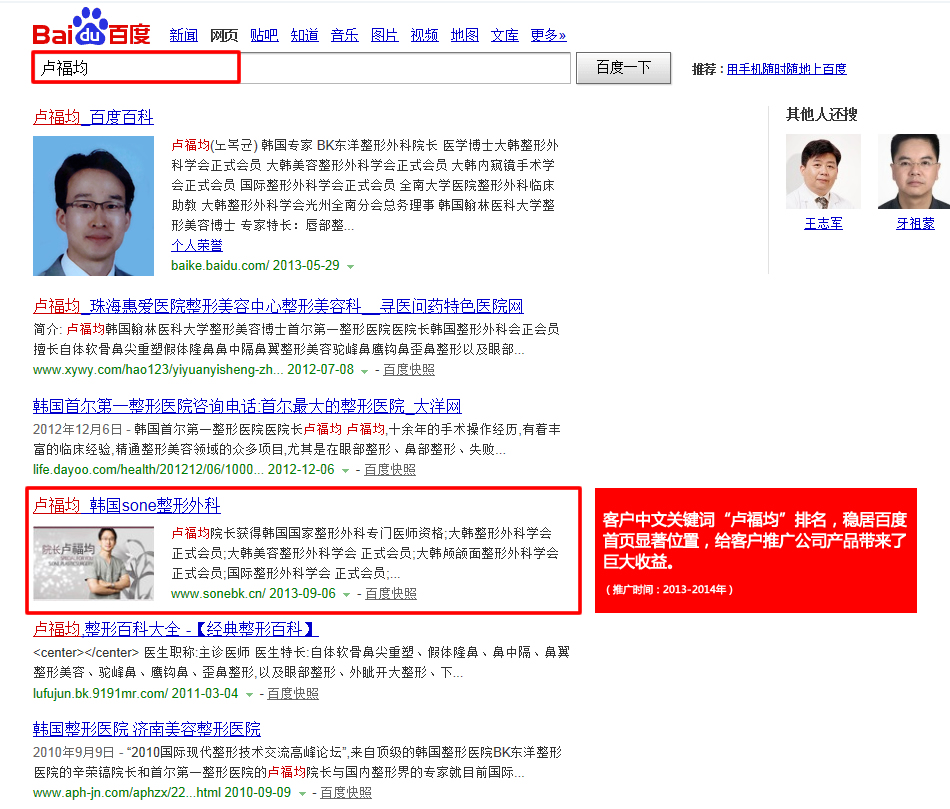Switch to the 图片 images tab
This screenshot has height=809, width=950.
click(x=385, y=35)
